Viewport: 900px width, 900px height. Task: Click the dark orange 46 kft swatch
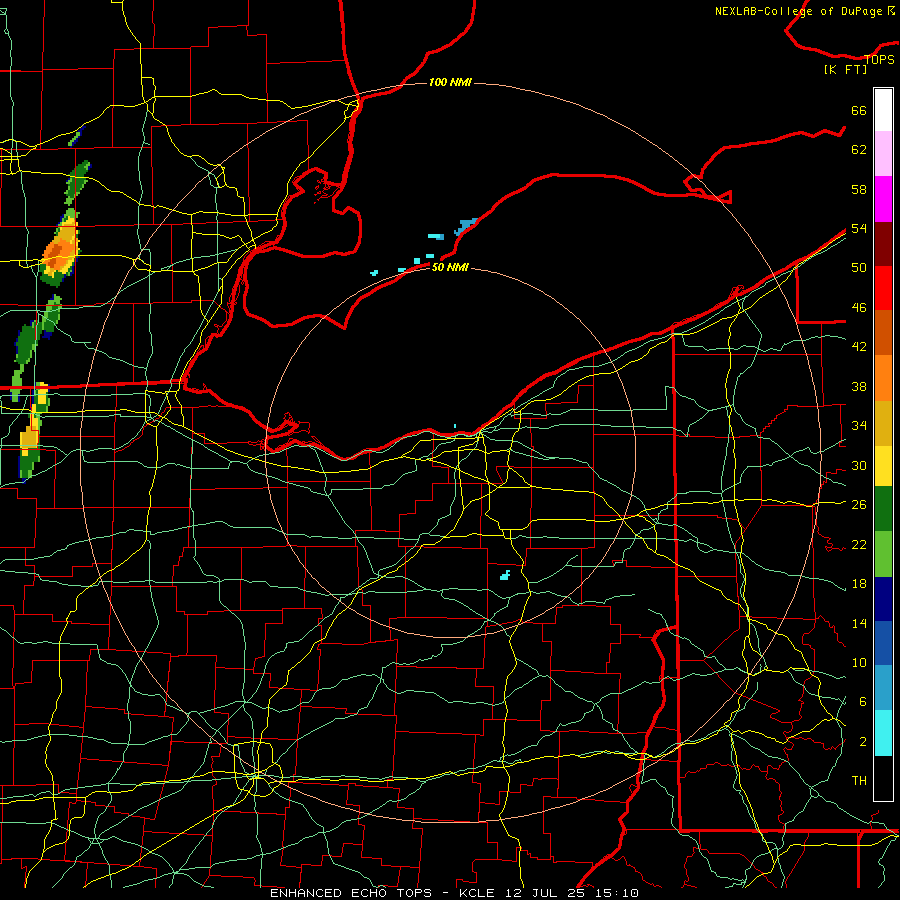coord(883,332)
